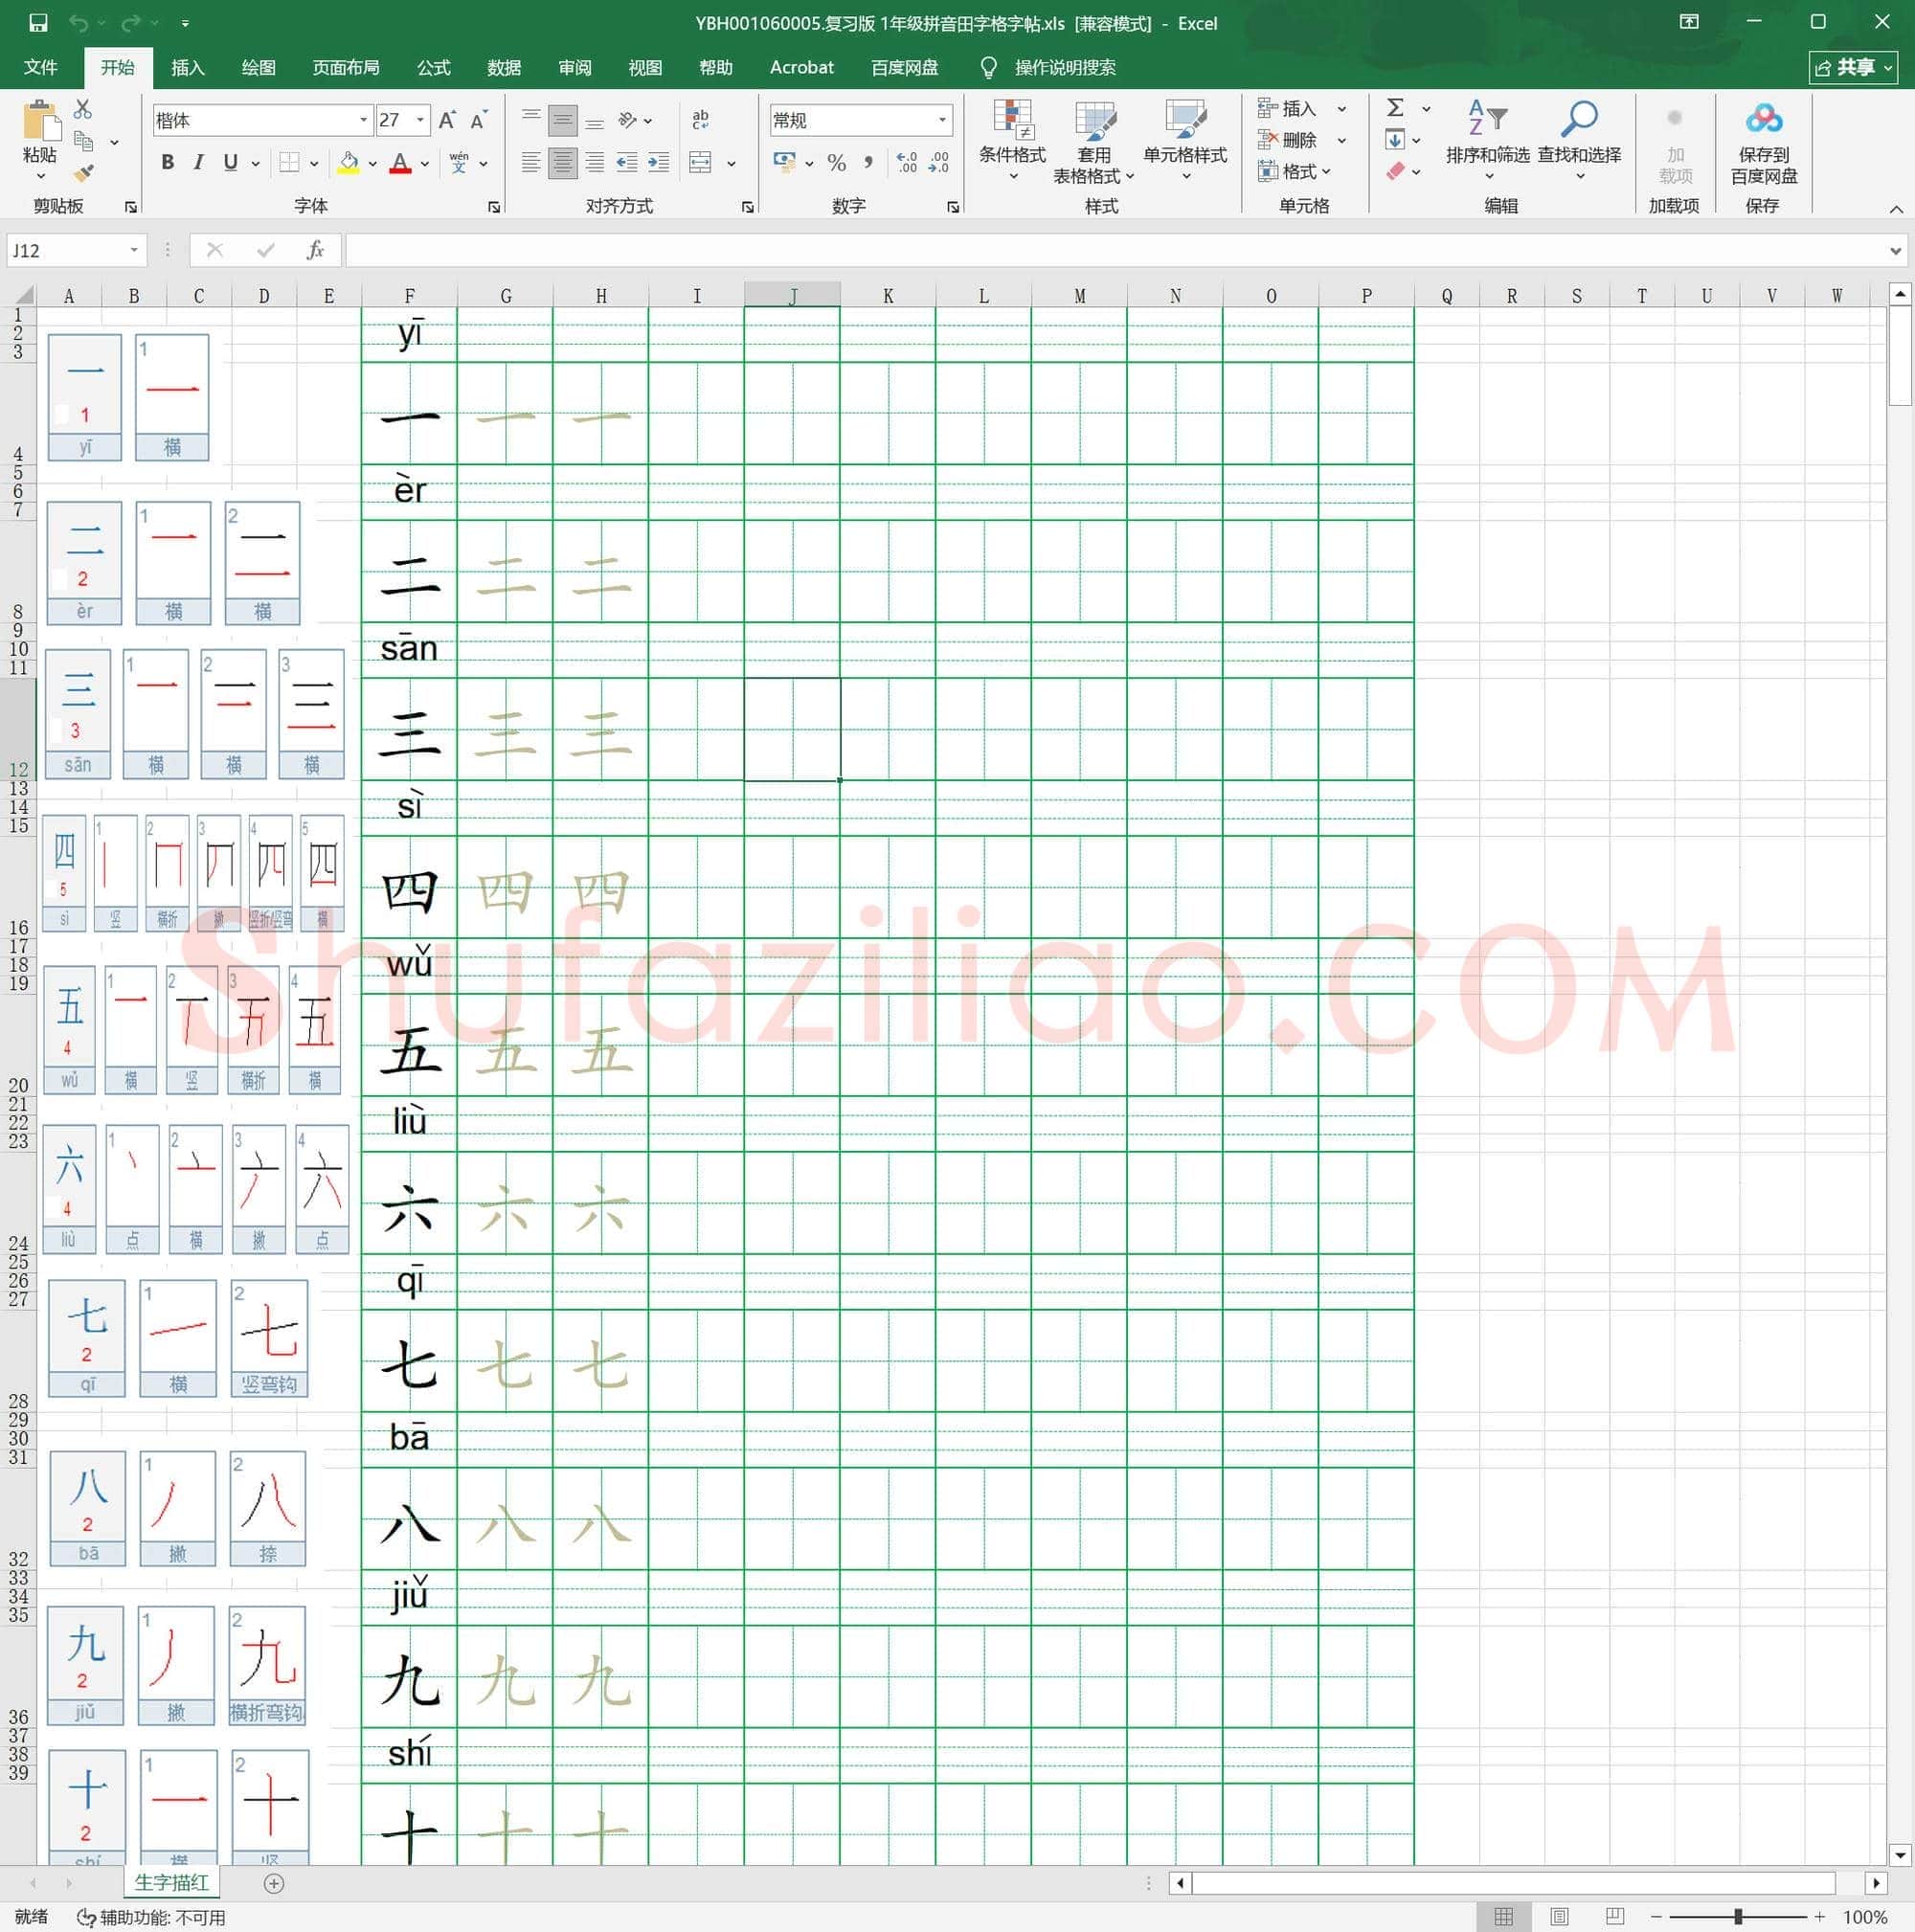1915x1932 pixels.
Task: Switch to the 公式 ribbon tab
Action: (x=433, y=68)
